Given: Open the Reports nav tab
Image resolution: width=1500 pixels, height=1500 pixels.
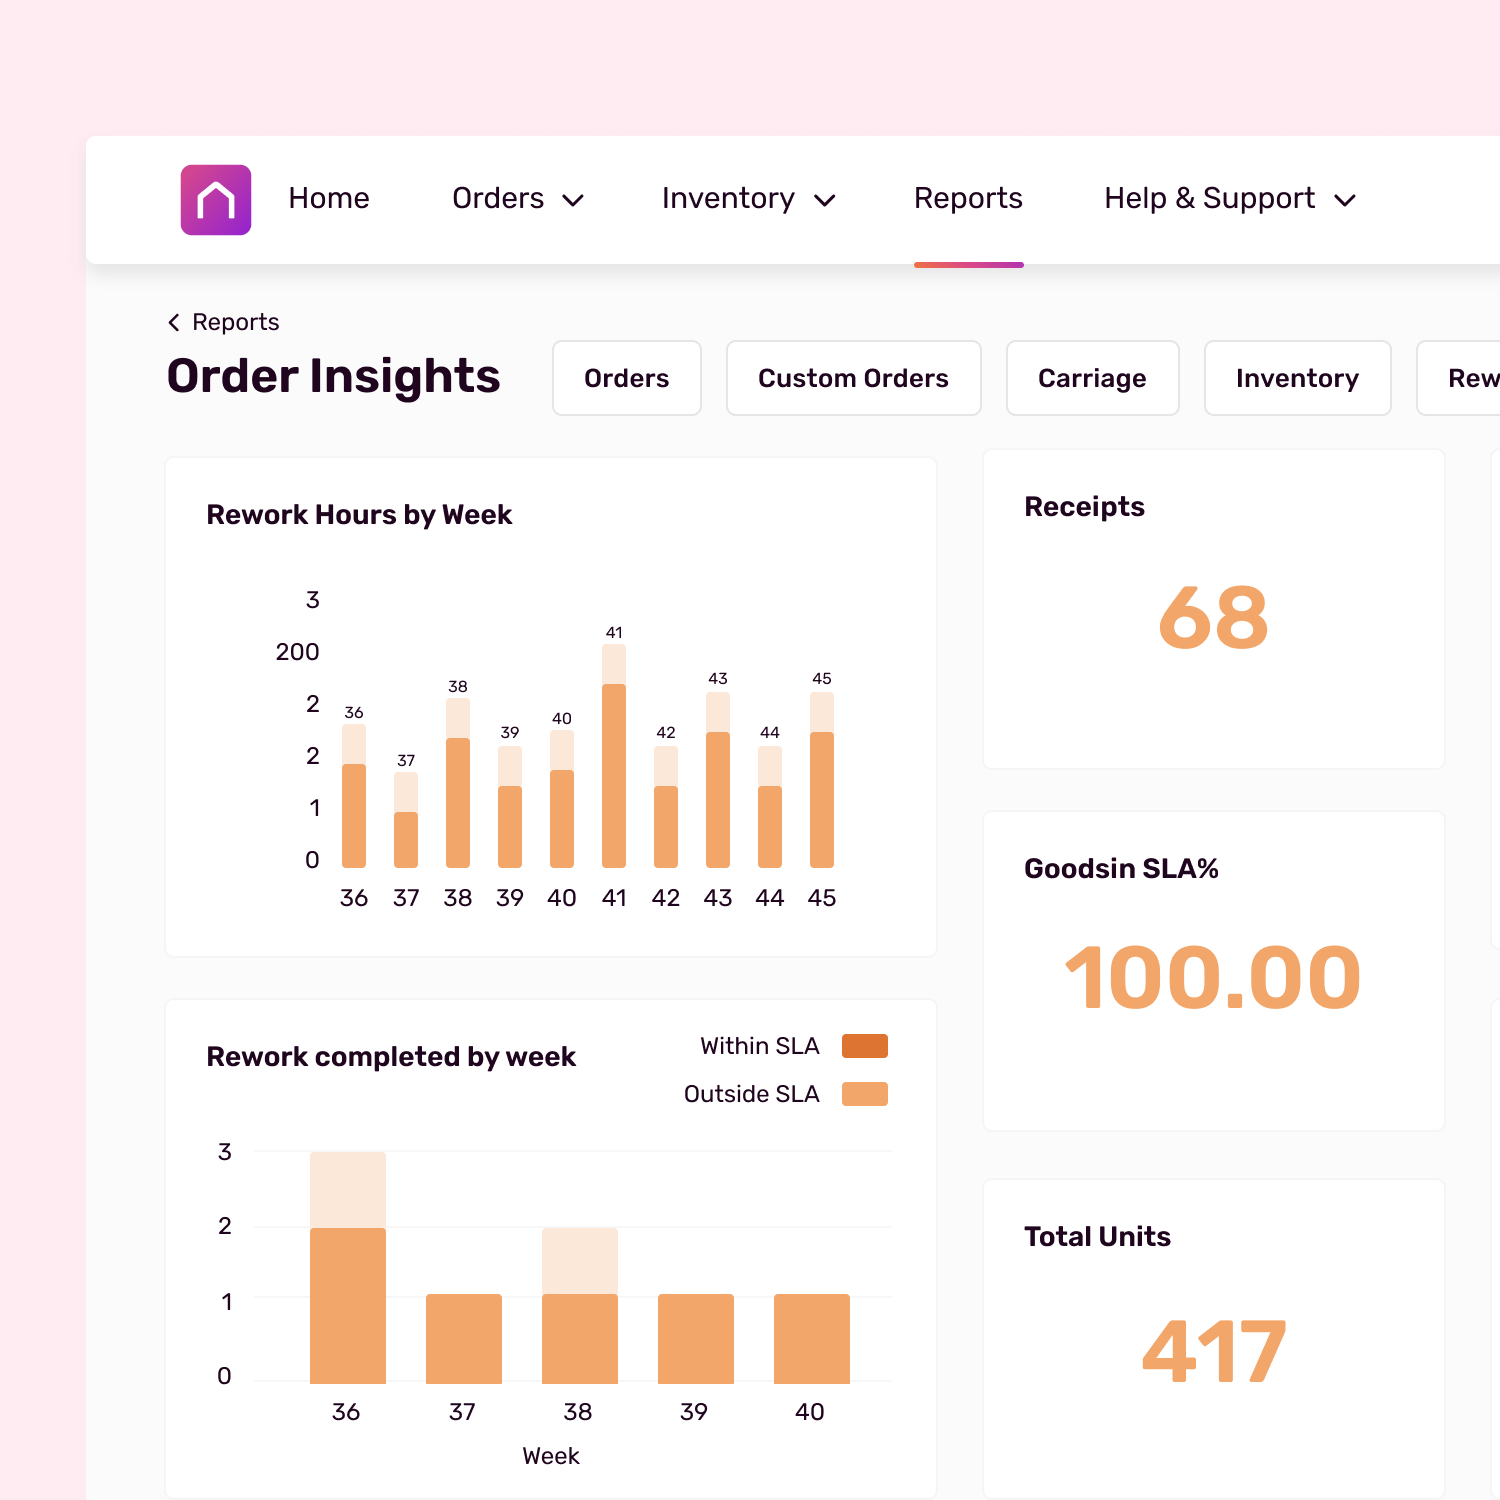Looking at the screenshot, I should coord(968,198).
